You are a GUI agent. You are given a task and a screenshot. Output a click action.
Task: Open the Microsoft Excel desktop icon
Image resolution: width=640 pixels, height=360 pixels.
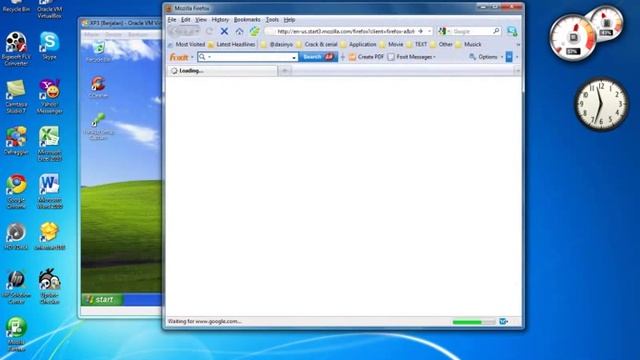coord(49,144)
